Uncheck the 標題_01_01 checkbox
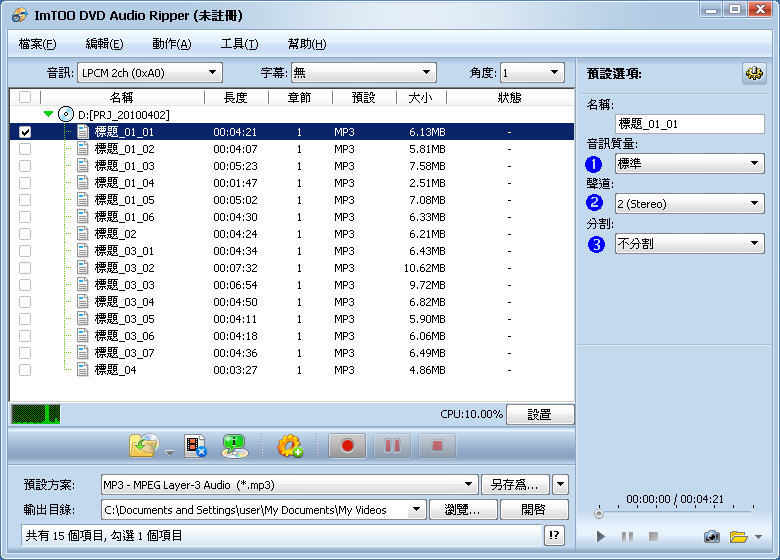 point(25,132)
